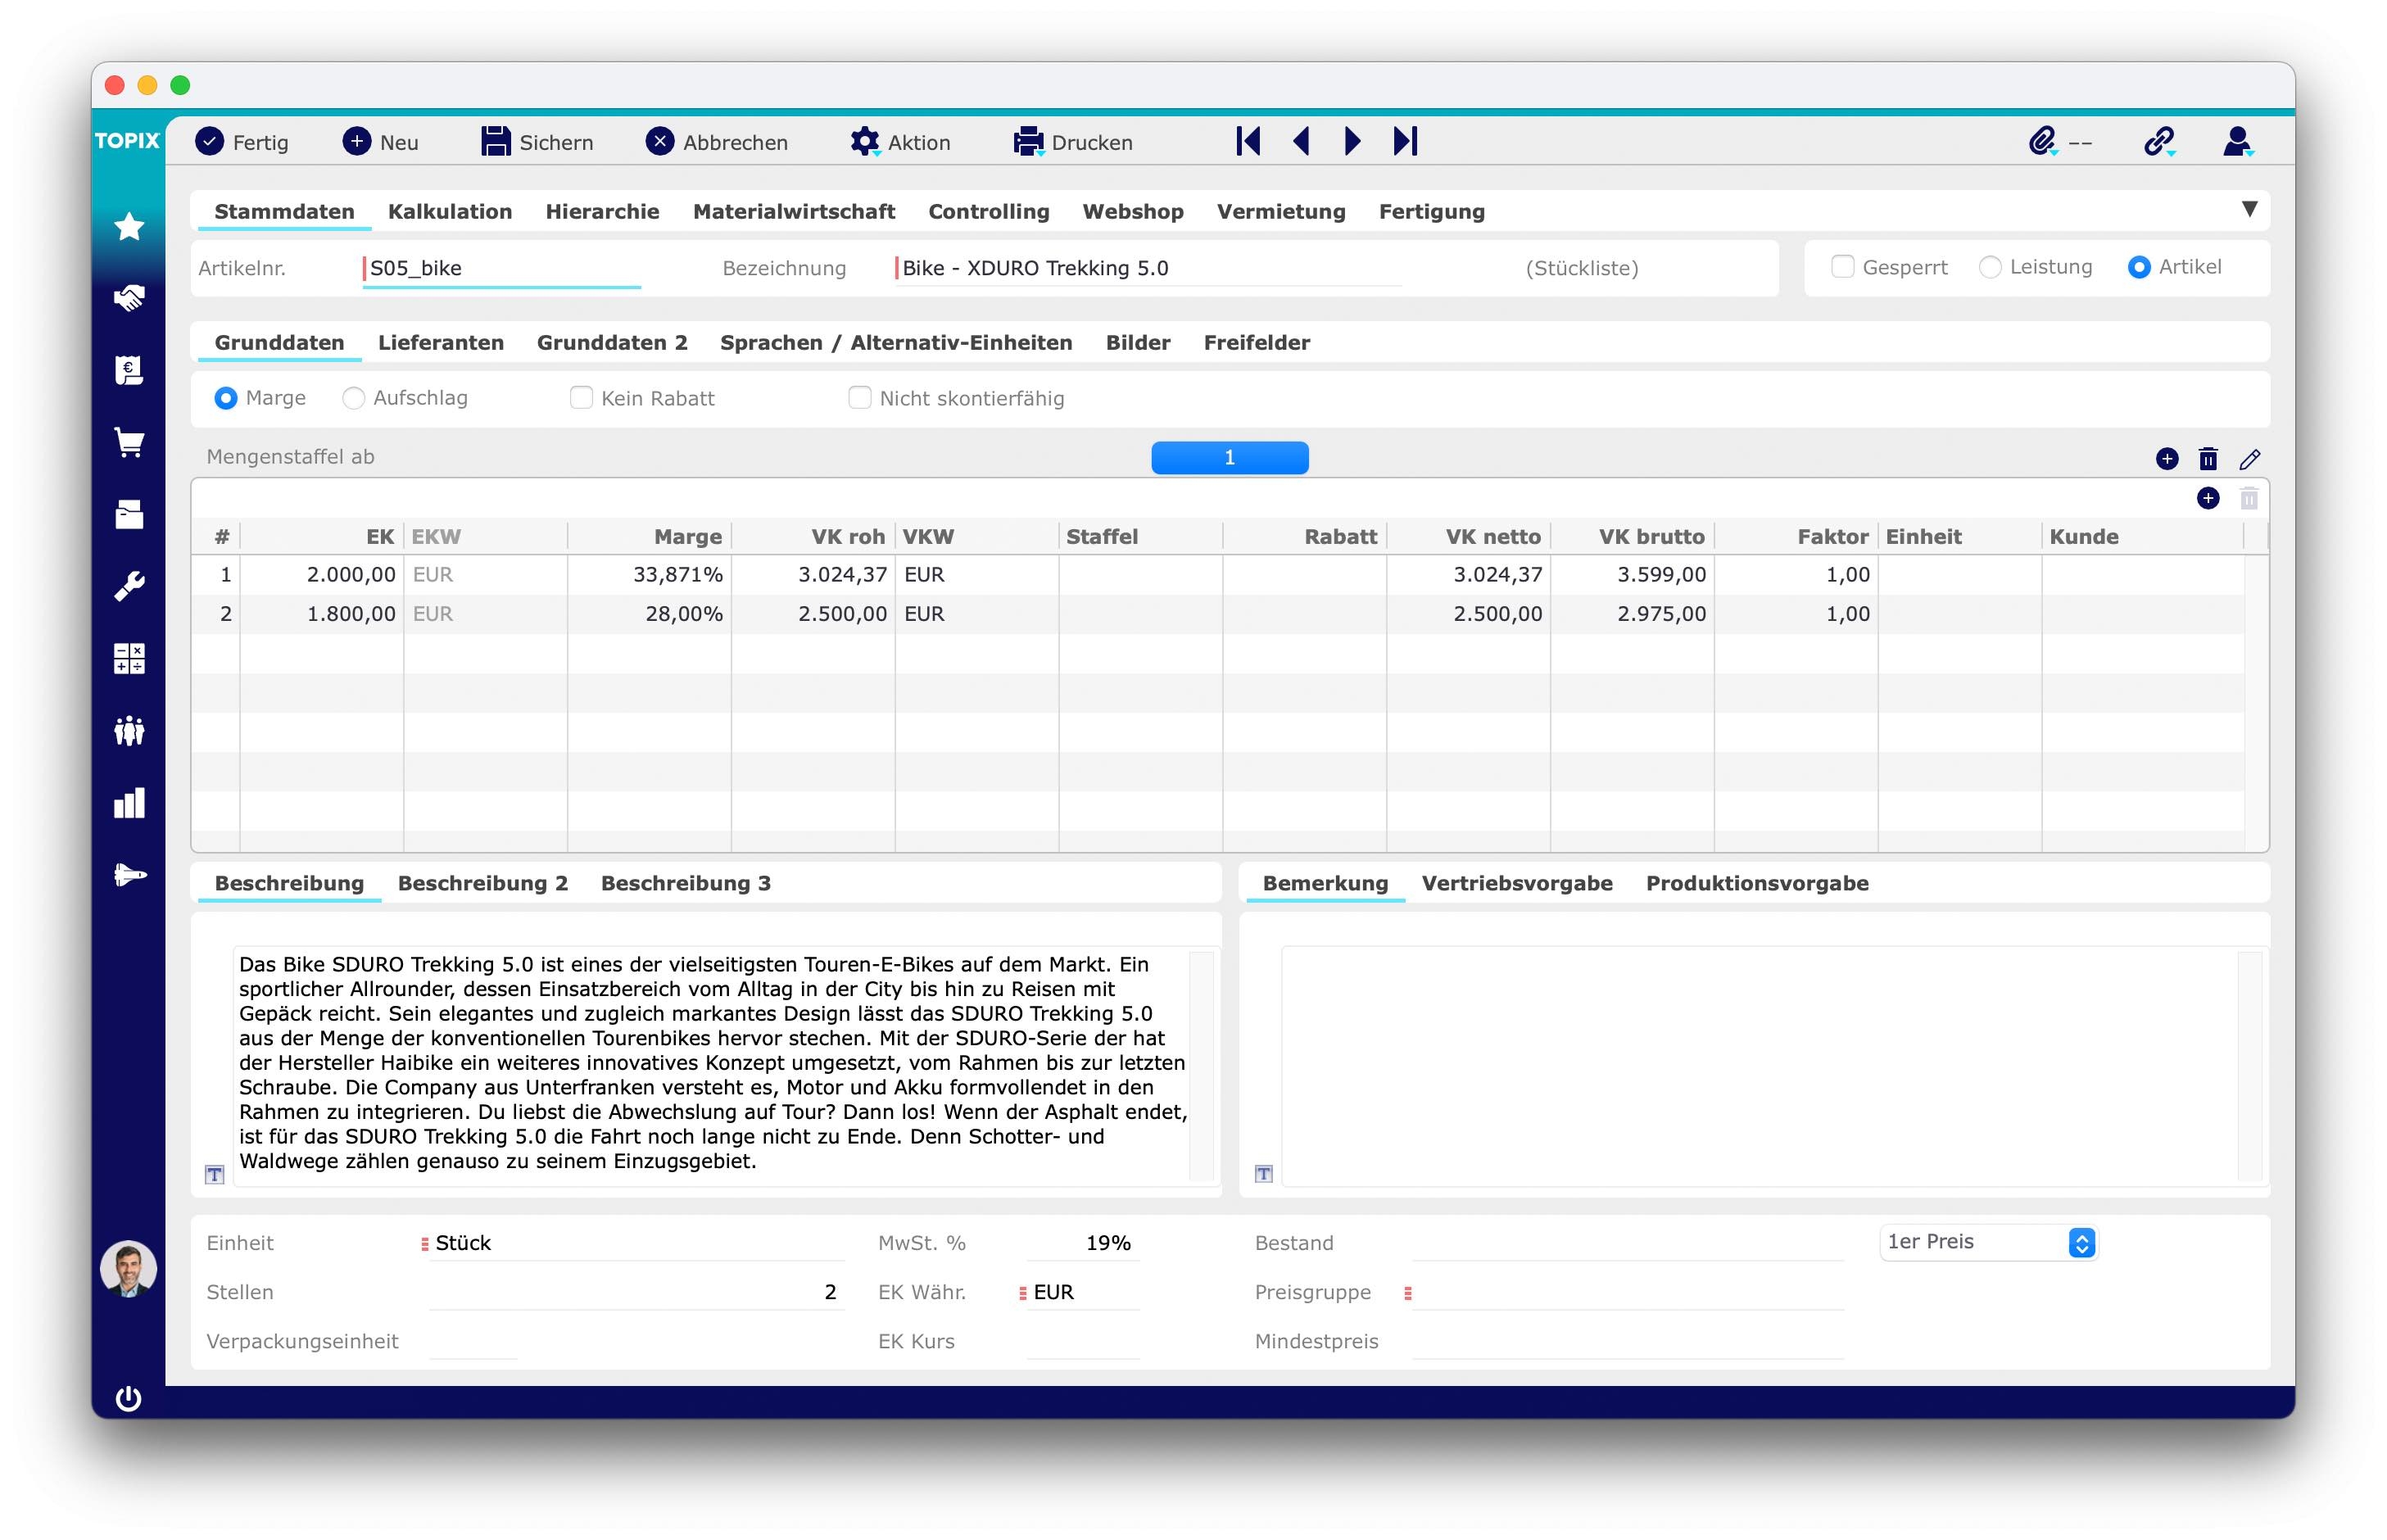Open the 1er Preis dropdown
2387x1540 pixels.
[1988, 1242]
